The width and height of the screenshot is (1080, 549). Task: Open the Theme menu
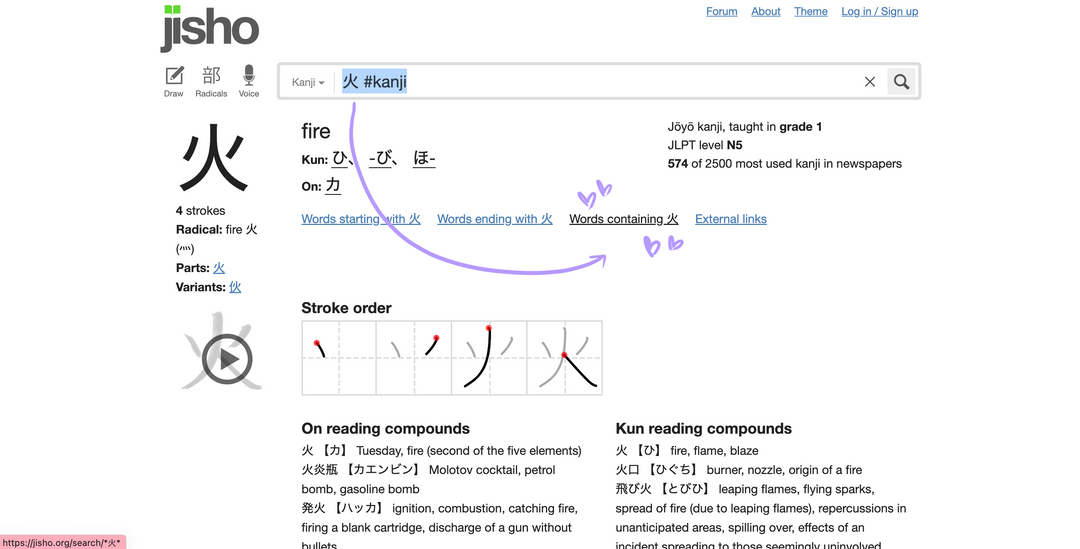click(811, 12)
